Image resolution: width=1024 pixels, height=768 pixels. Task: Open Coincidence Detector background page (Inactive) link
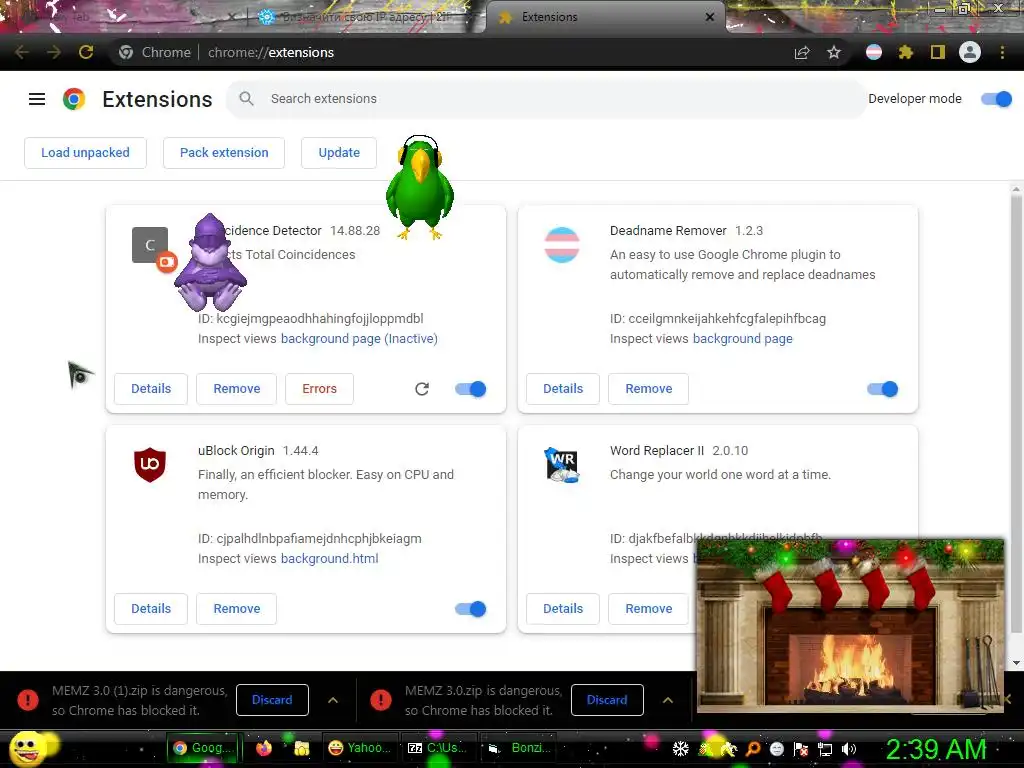tap(359, 339)
